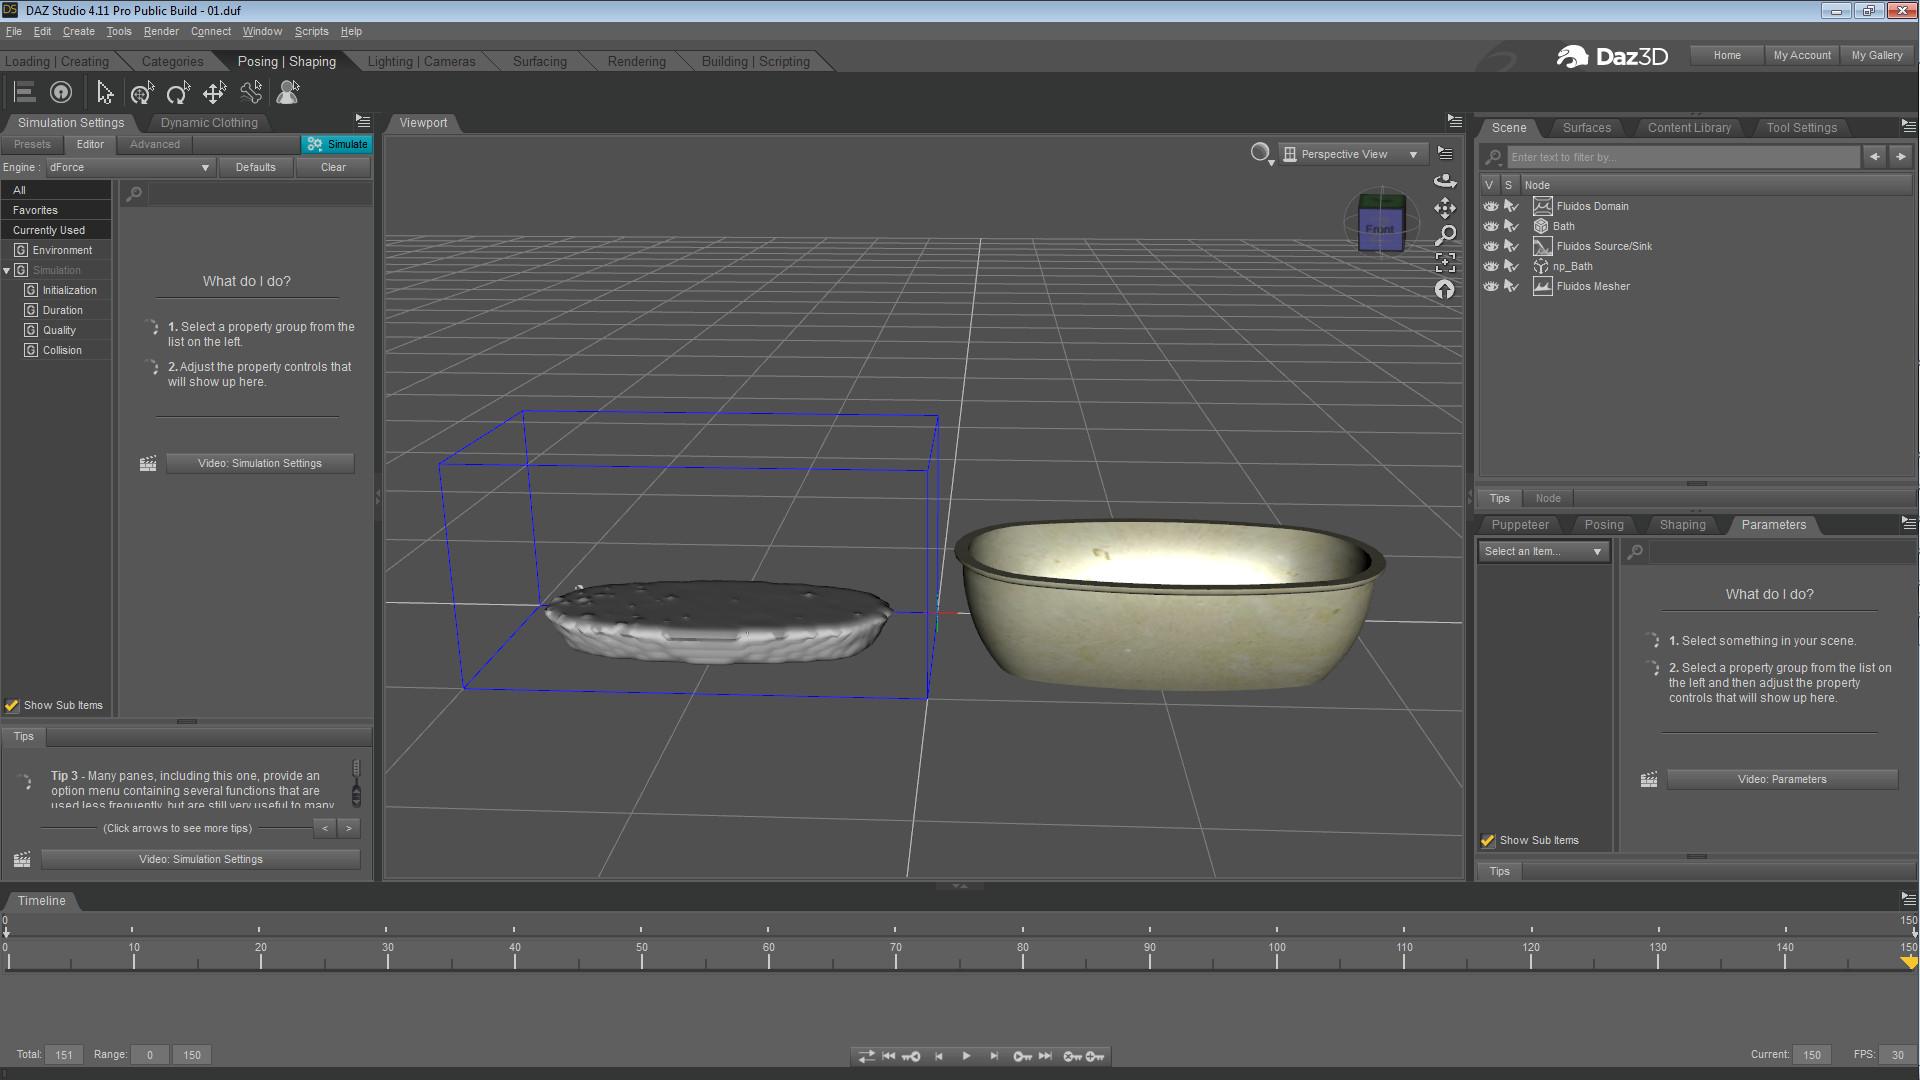This screenshot has width=1920, height=1080.
Task: Click the Node Selection arrow tool
Action: [104, 93]
